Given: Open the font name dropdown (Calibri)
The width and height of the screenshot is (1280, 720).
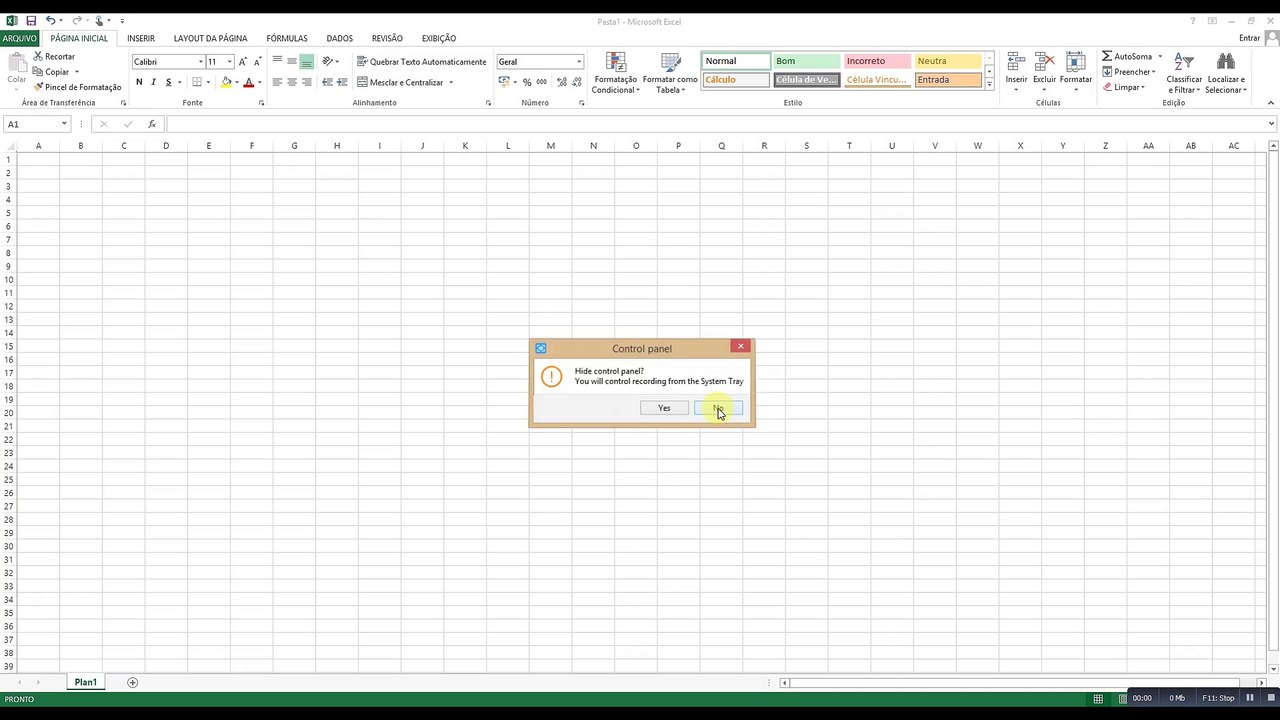Looking at the screenshot, I should tap(200, 62).
